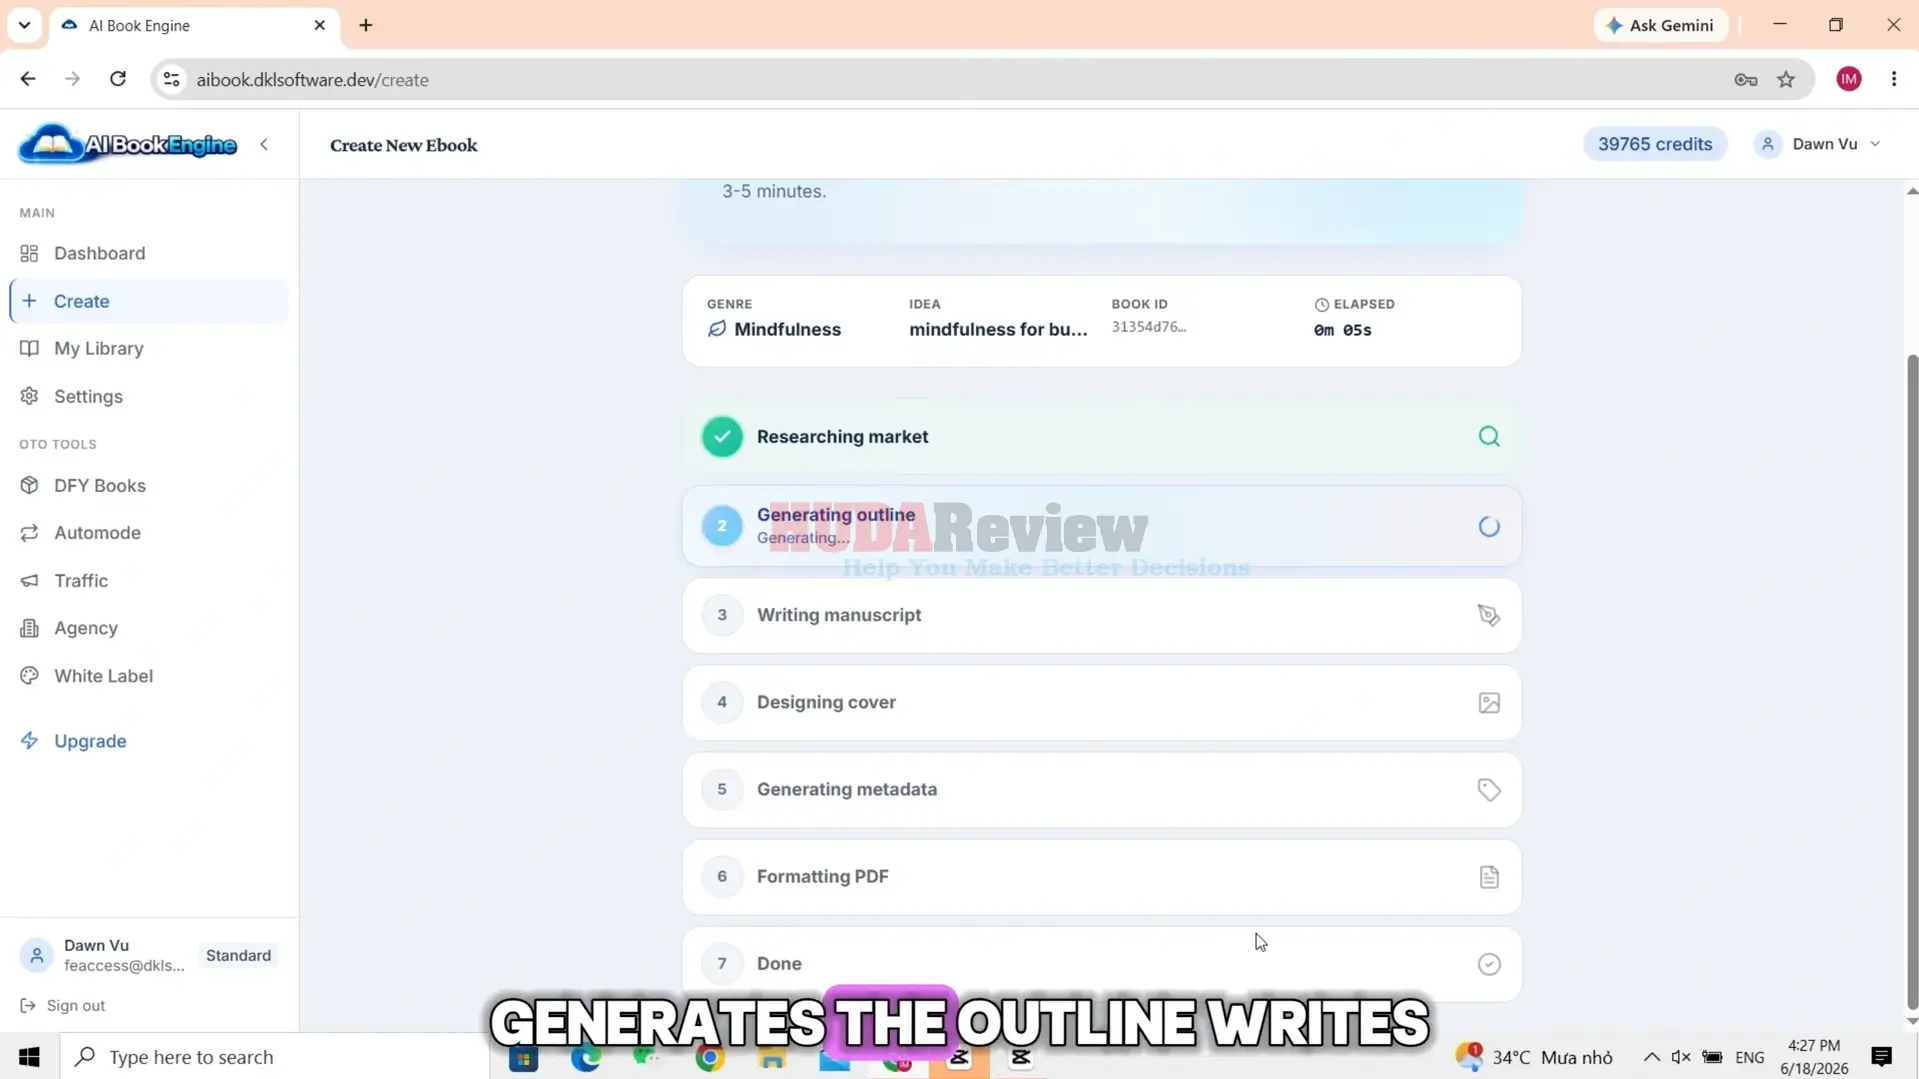Screen dimensions: 1919x1079
Task: Click the muted volume tray icon
Action: (x=1681, y=1057)
